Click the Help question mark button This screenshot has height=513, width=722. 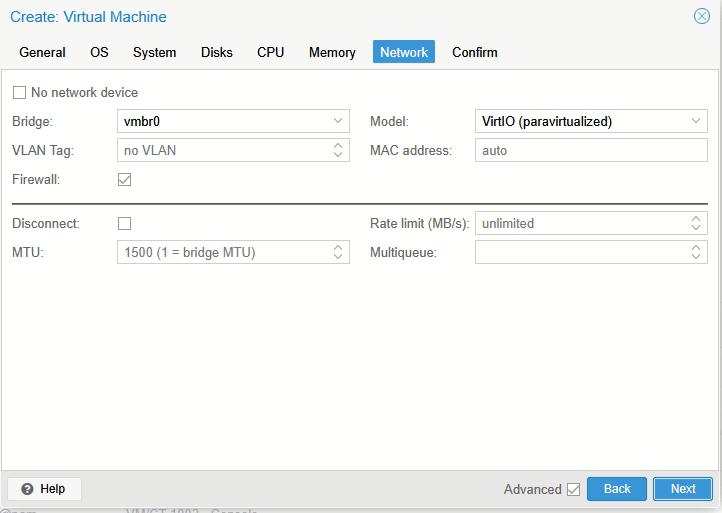(44, 489)
